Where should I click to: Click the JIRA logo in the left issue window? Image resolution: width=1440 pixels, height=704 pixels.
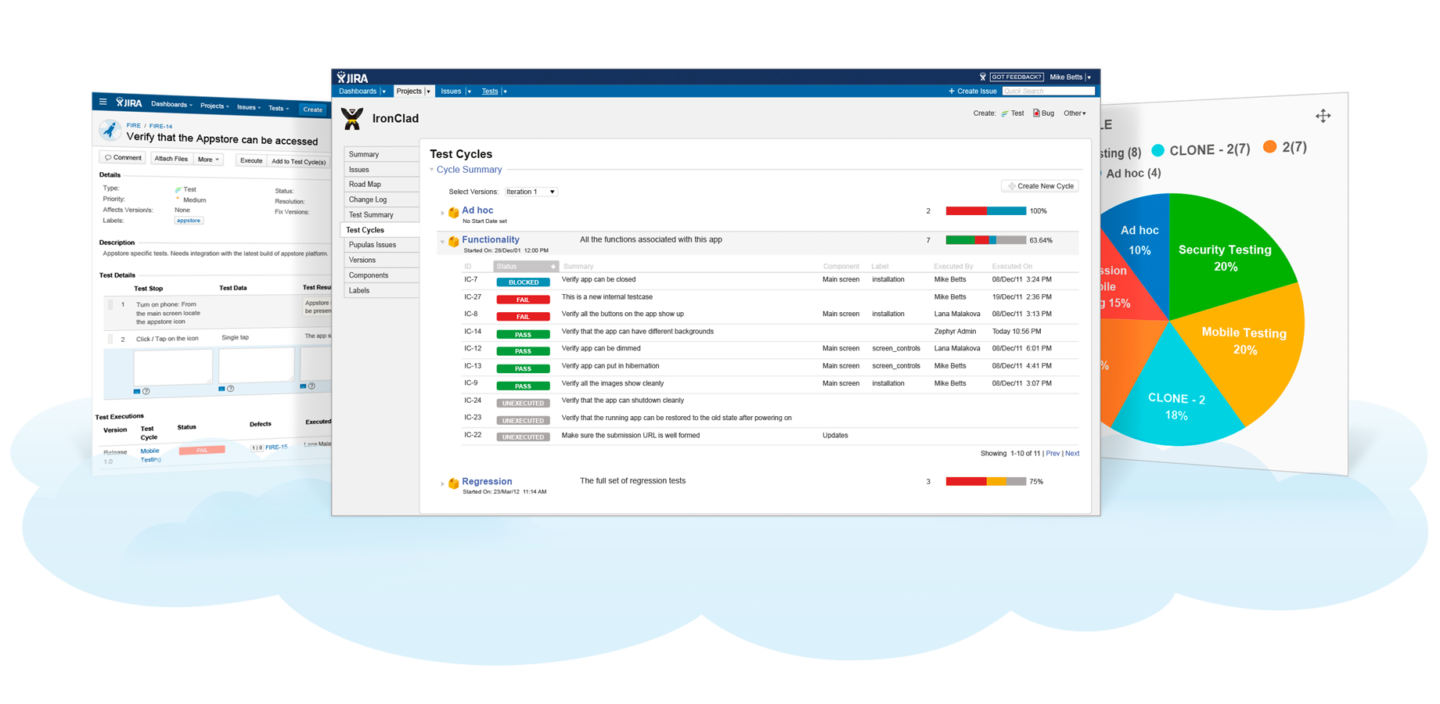pyautogui.click(x=129, y=102)
